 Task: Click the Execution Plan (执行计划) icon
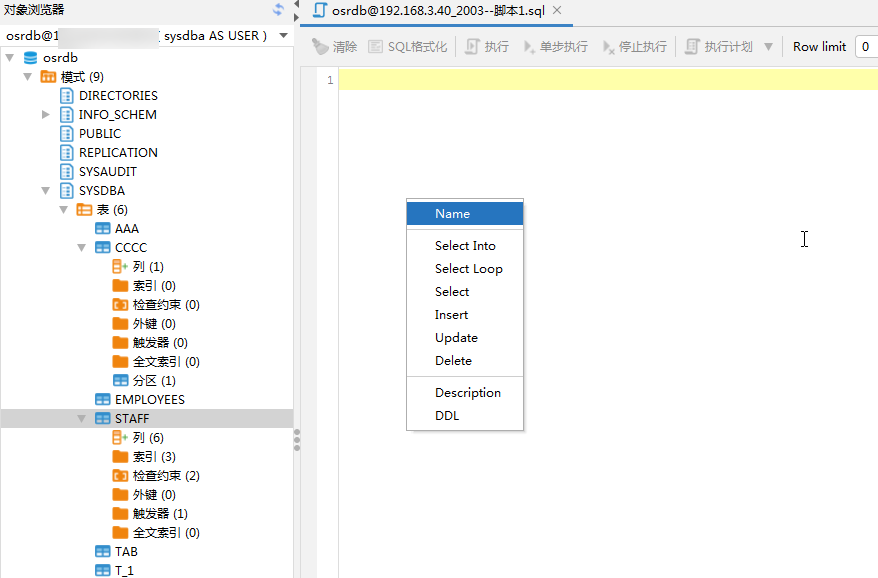pyautogui.click(x=692, y=47)
